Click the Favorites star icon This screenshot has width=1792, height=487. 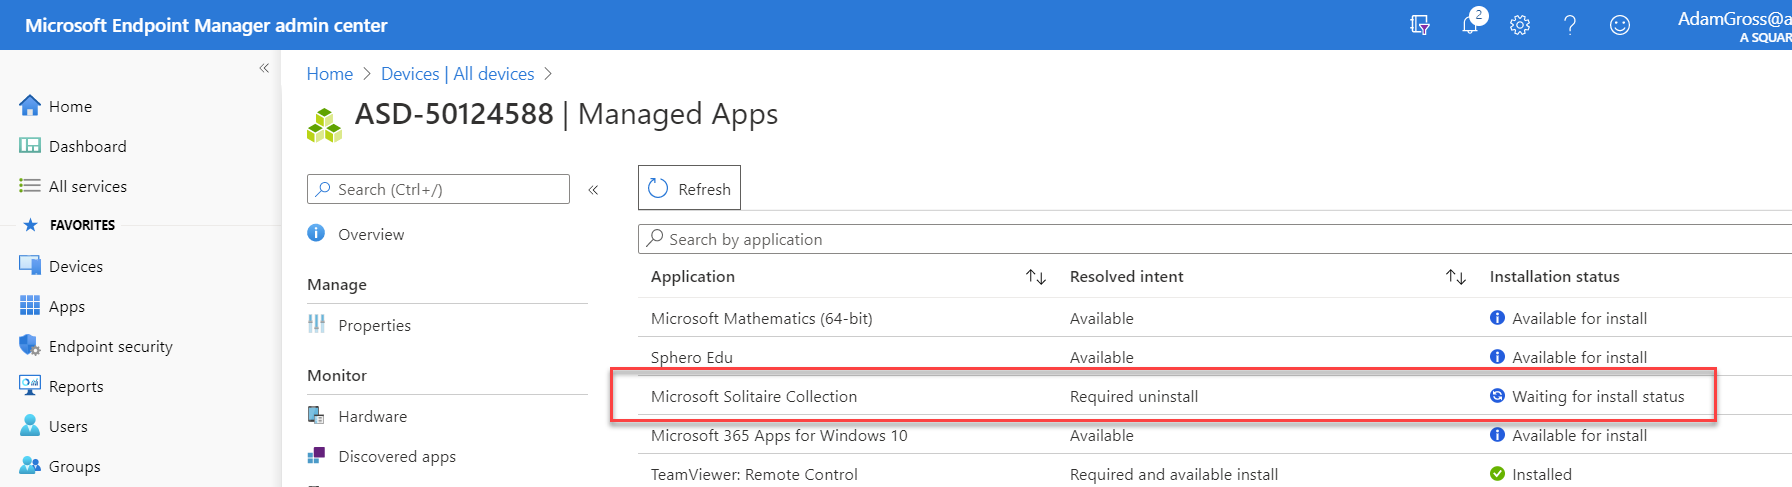(30, 225)
